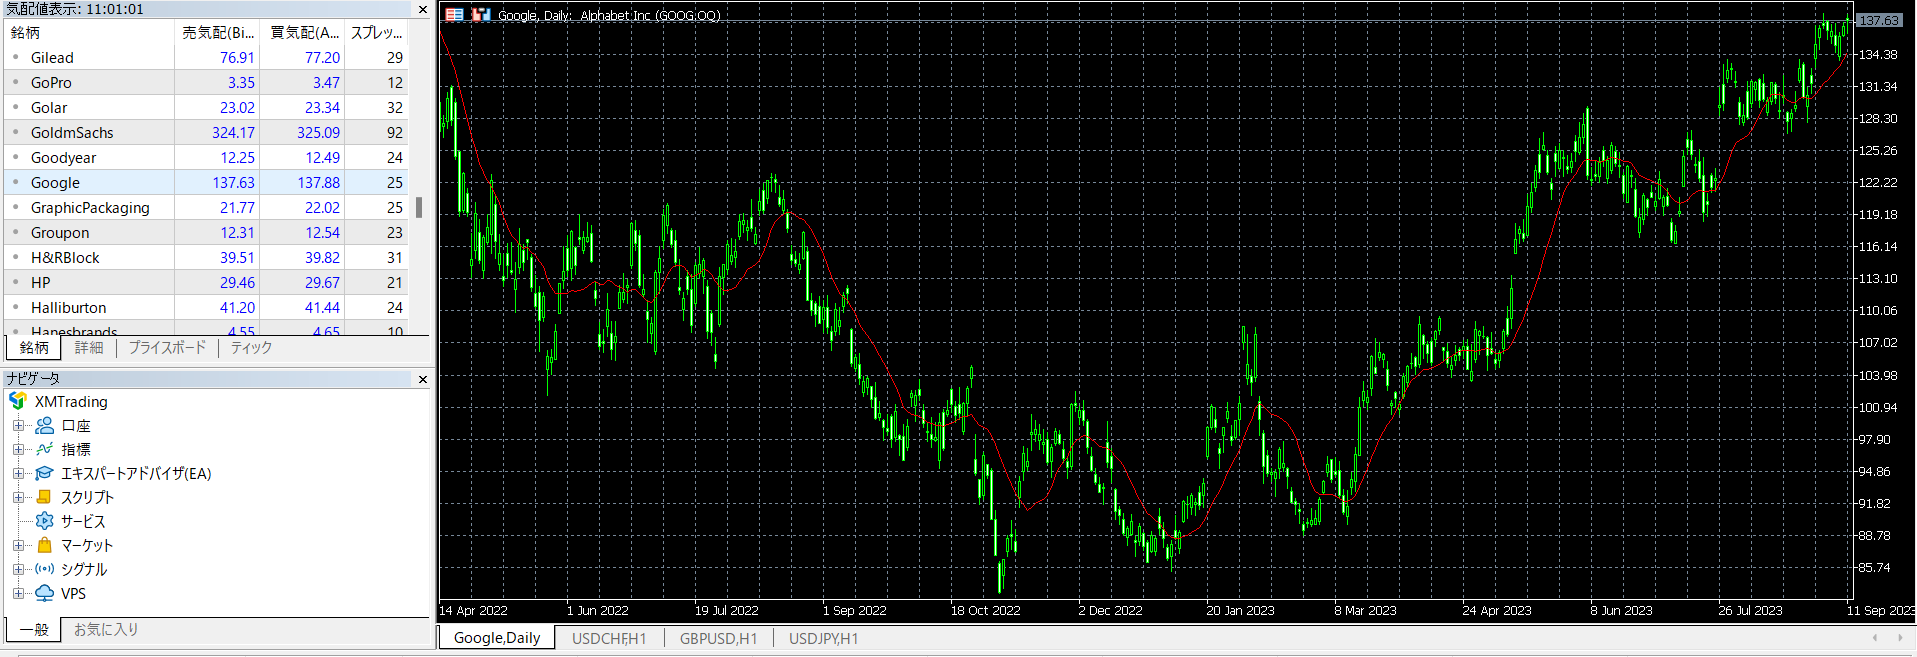Switch to the USDJPY,H1 chart tab
Screen dimensions: 1917x657
point(823,638)
